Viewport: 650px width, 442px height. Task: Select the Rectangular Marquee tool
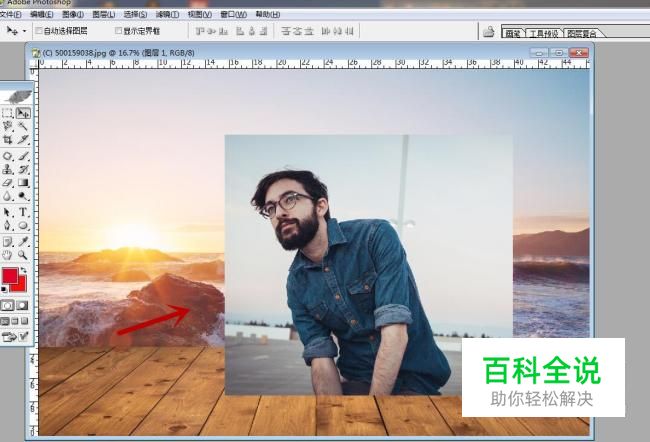tap(7, 113)
